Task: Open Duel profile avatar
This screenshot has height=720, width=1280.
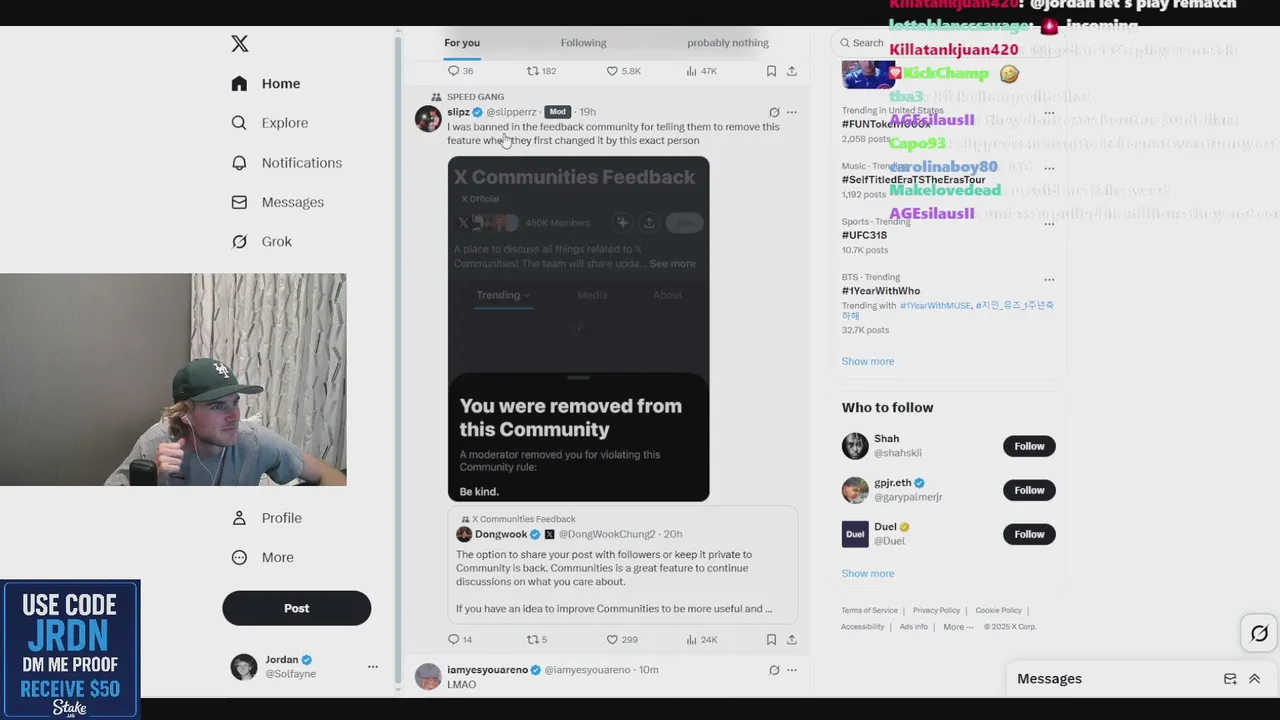Action: click(x=855, y=534)
